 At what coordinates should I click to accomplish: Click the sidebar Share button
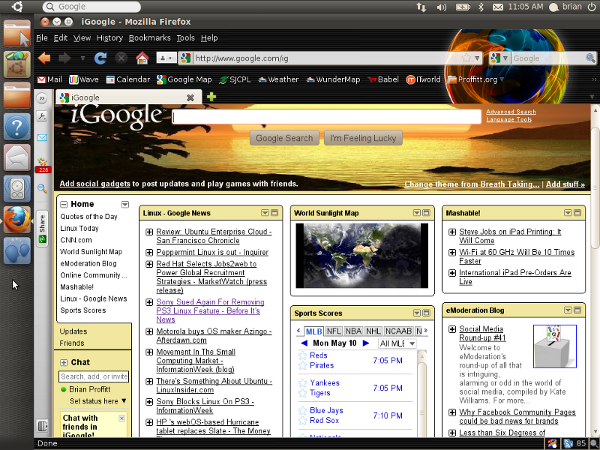pyautogui.click(x=42, y=228)
